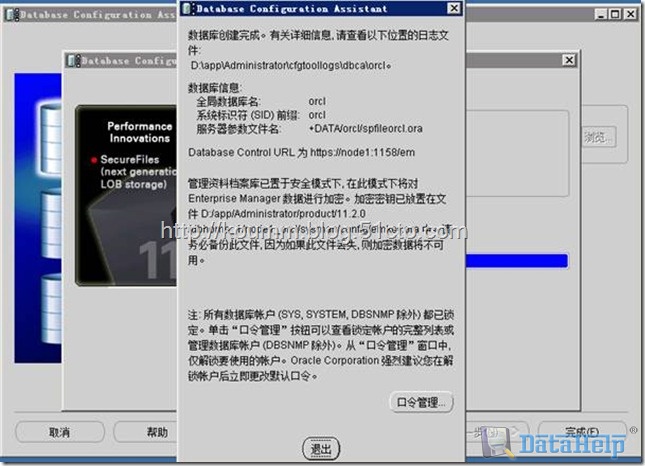The width and height of the screenshot is (645, 466).
Task: Open 口令管理... password management
Action: point(421,402)
